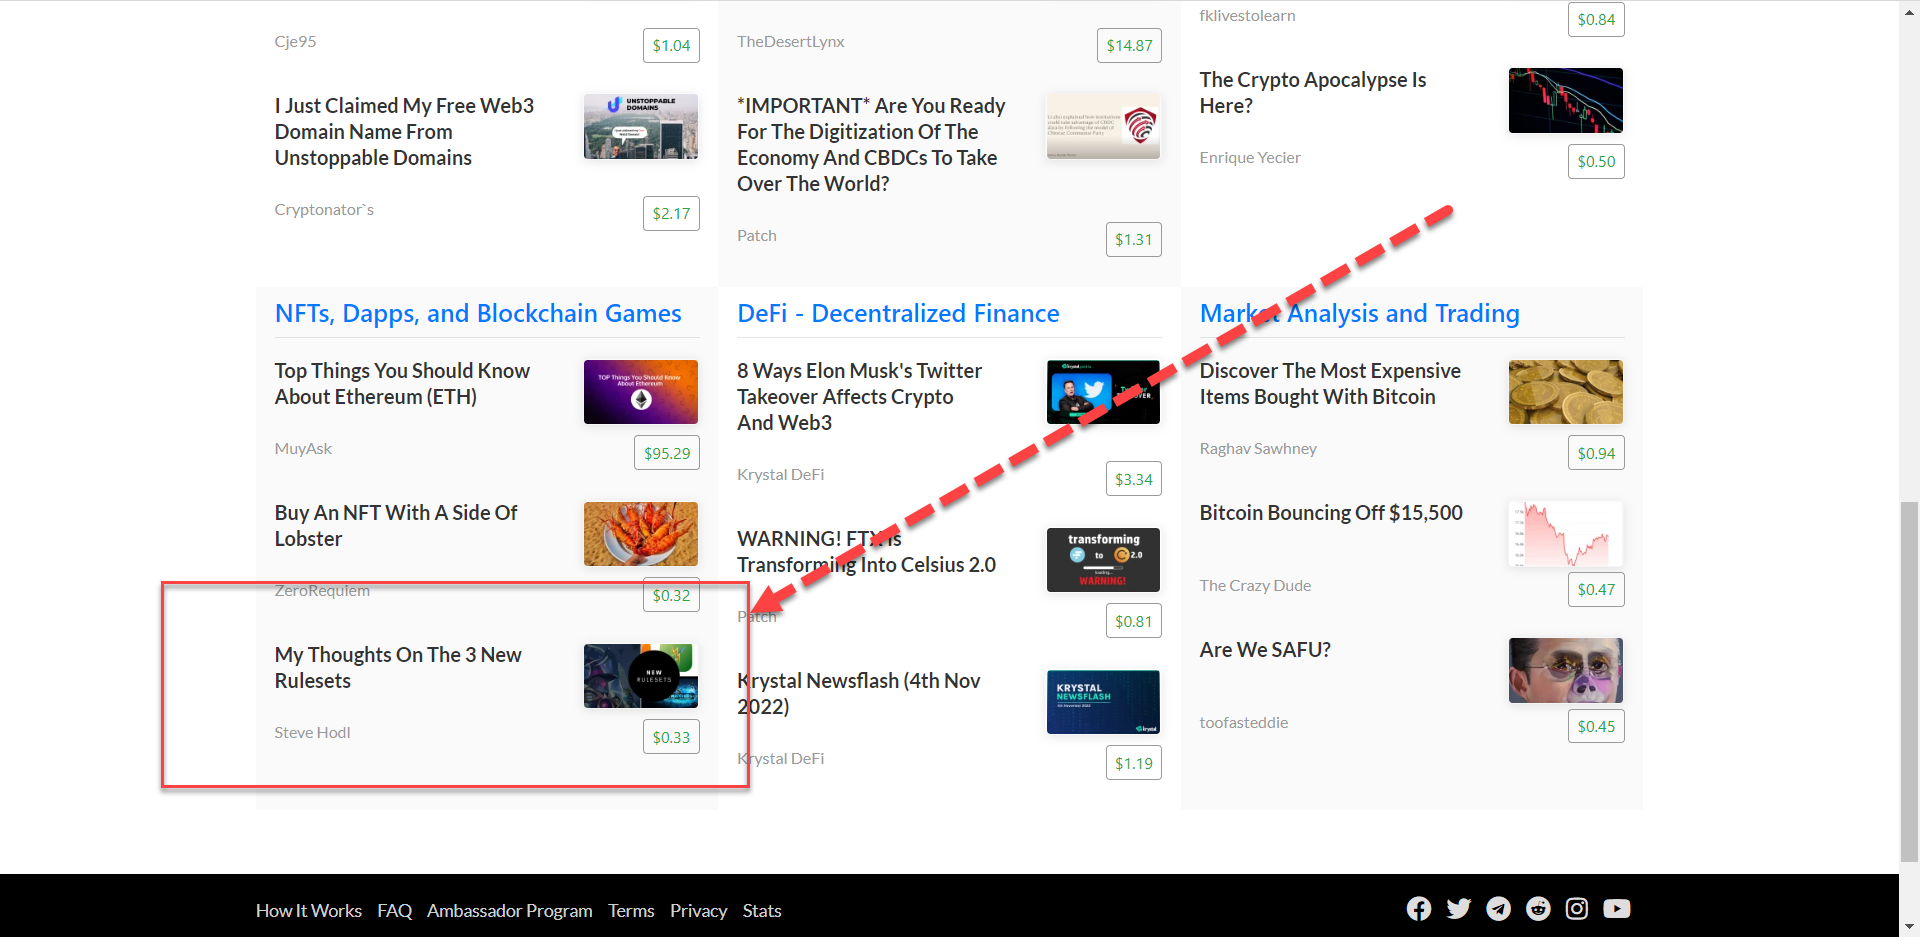Open article Discover The Most Expensive Items Bought With Bitcoin
The width and height of the screenshot is (1920, 937).
pos(1330,384)
